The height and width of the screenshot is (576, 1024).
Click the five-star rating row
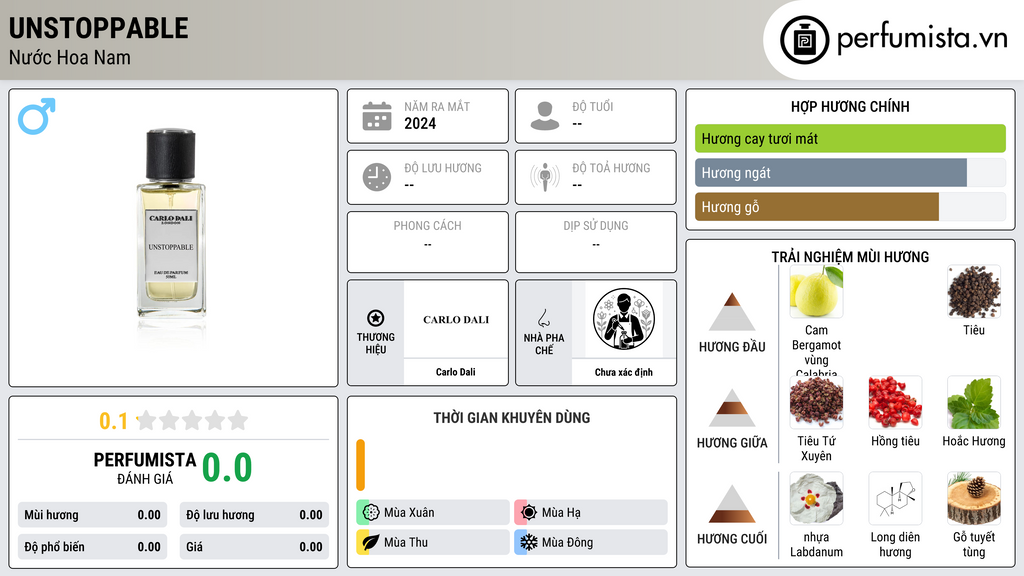192,421
